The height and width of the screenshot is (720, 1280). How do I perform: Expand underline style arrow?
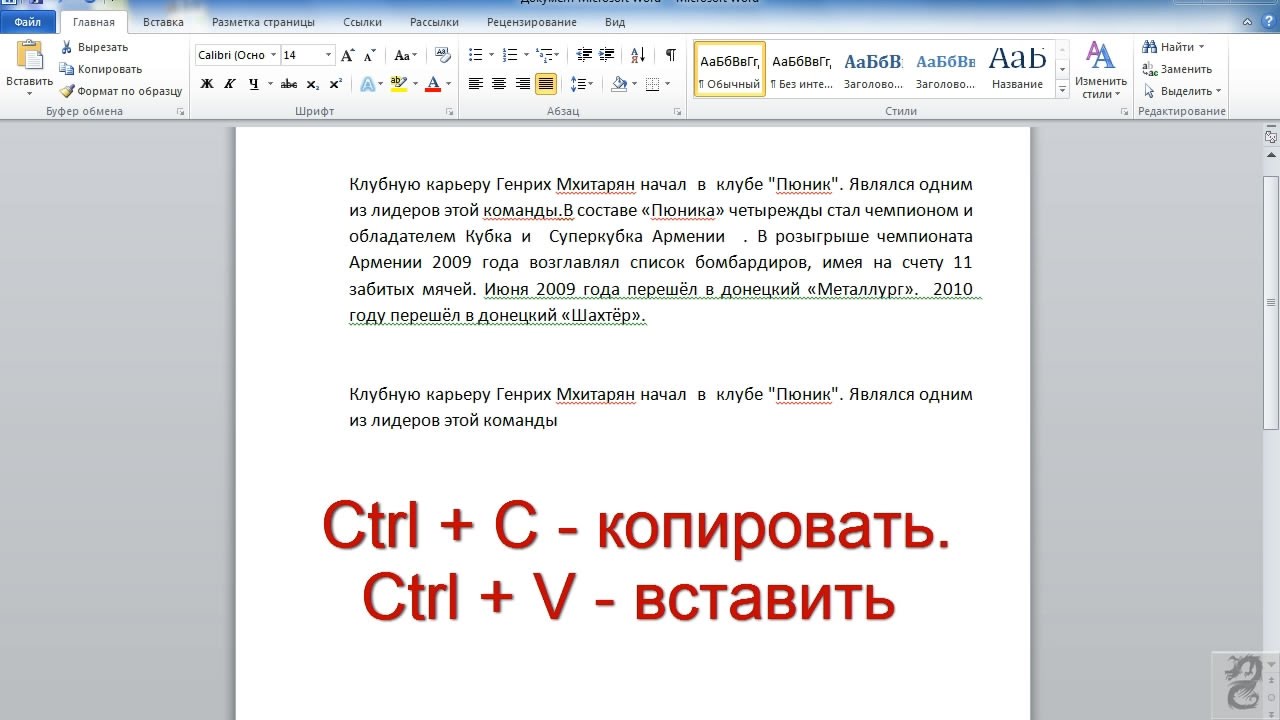click(x=270, y=84)
